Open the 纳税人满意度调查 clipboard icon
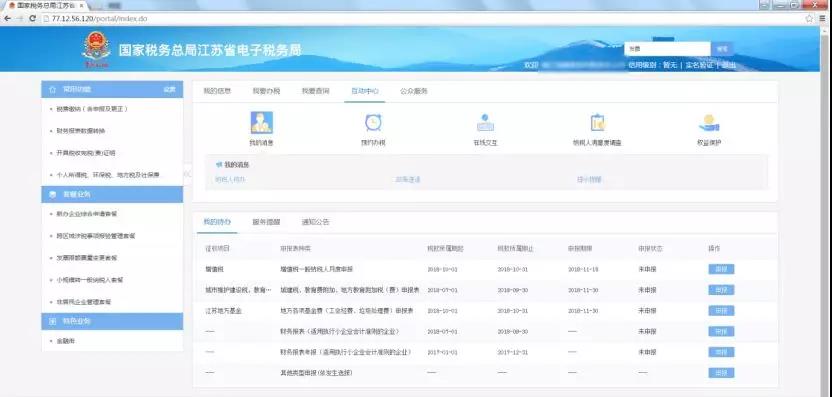 click(597, 123)
